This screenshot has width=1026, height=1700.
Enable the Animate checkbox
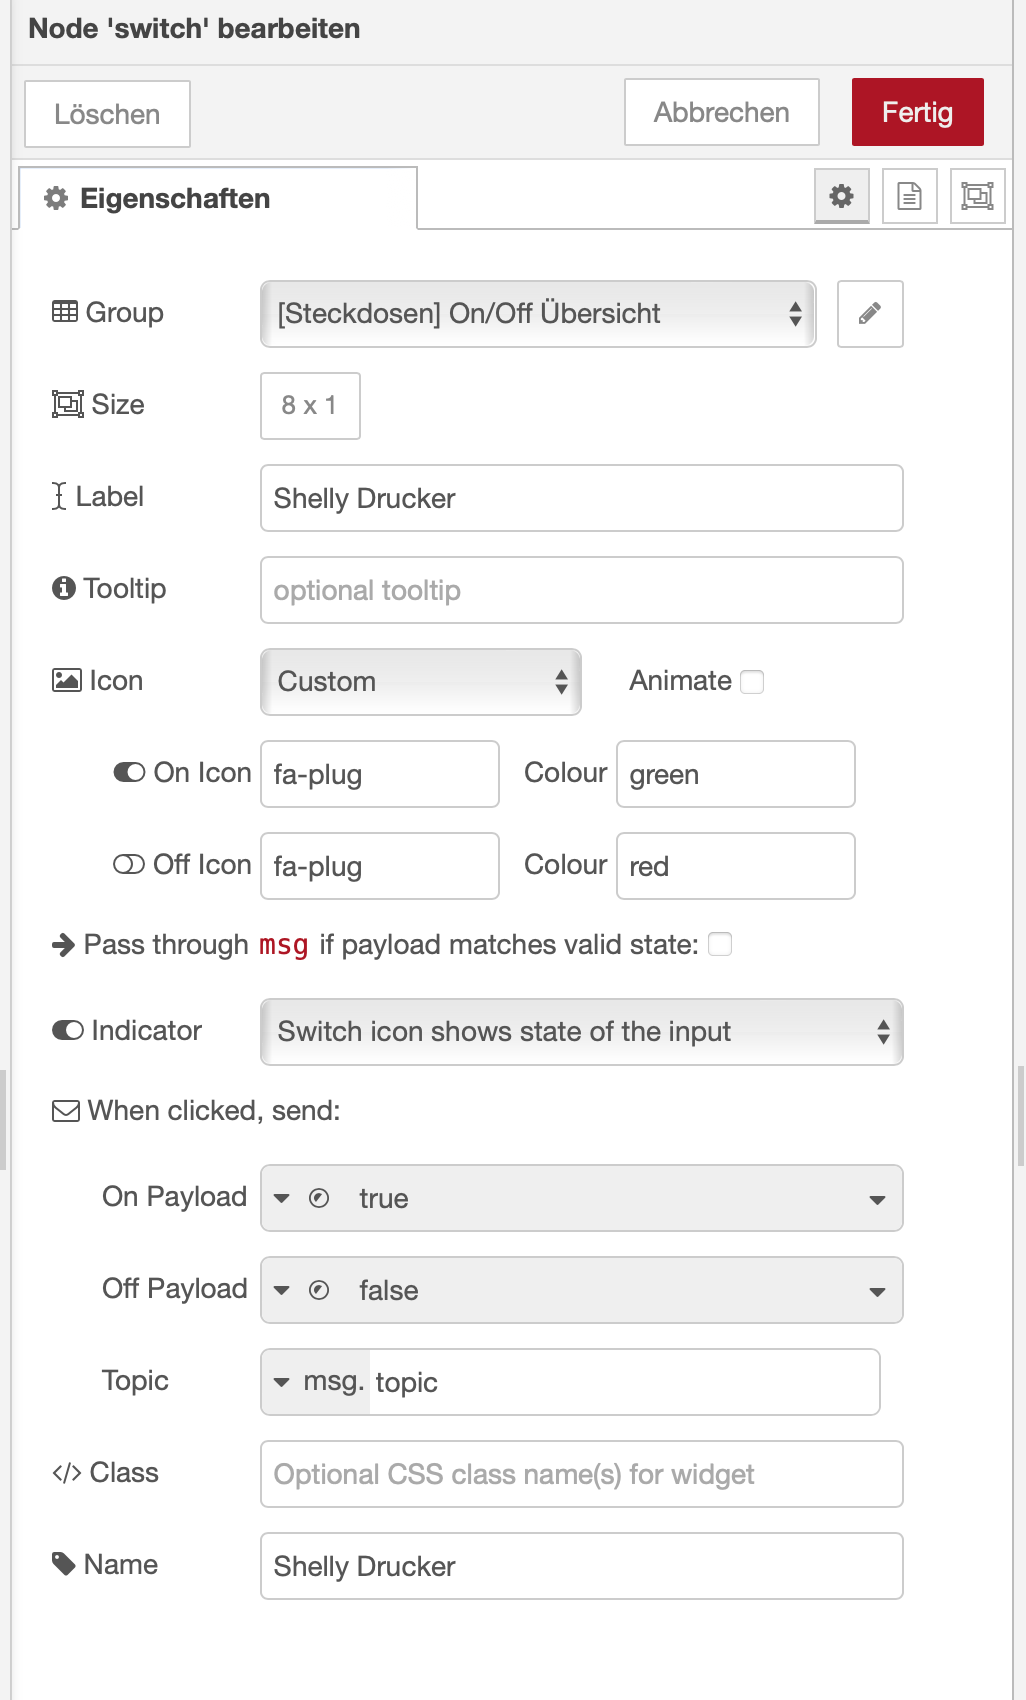752,682
